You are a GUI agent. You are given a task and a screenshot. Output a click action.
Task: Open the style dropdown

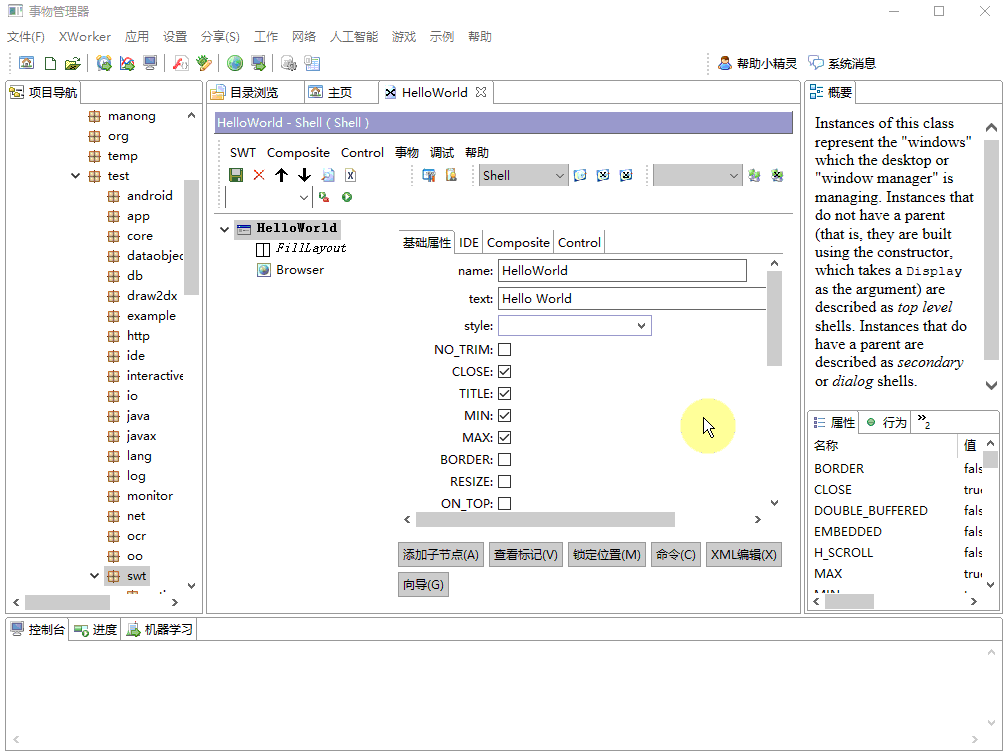pyautogui.click(x=575, y=326)
